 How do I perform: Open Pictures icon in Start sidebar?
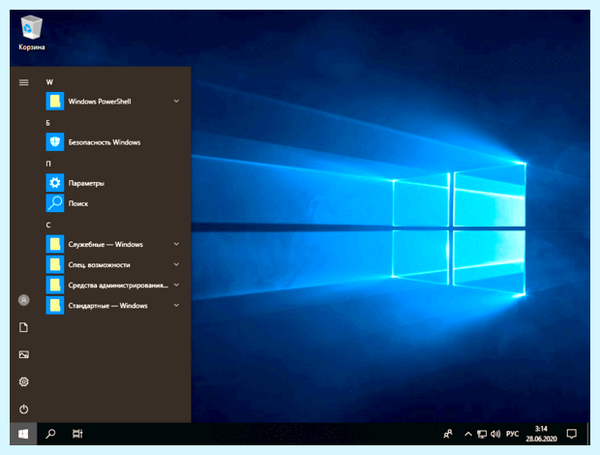point(24,354)
